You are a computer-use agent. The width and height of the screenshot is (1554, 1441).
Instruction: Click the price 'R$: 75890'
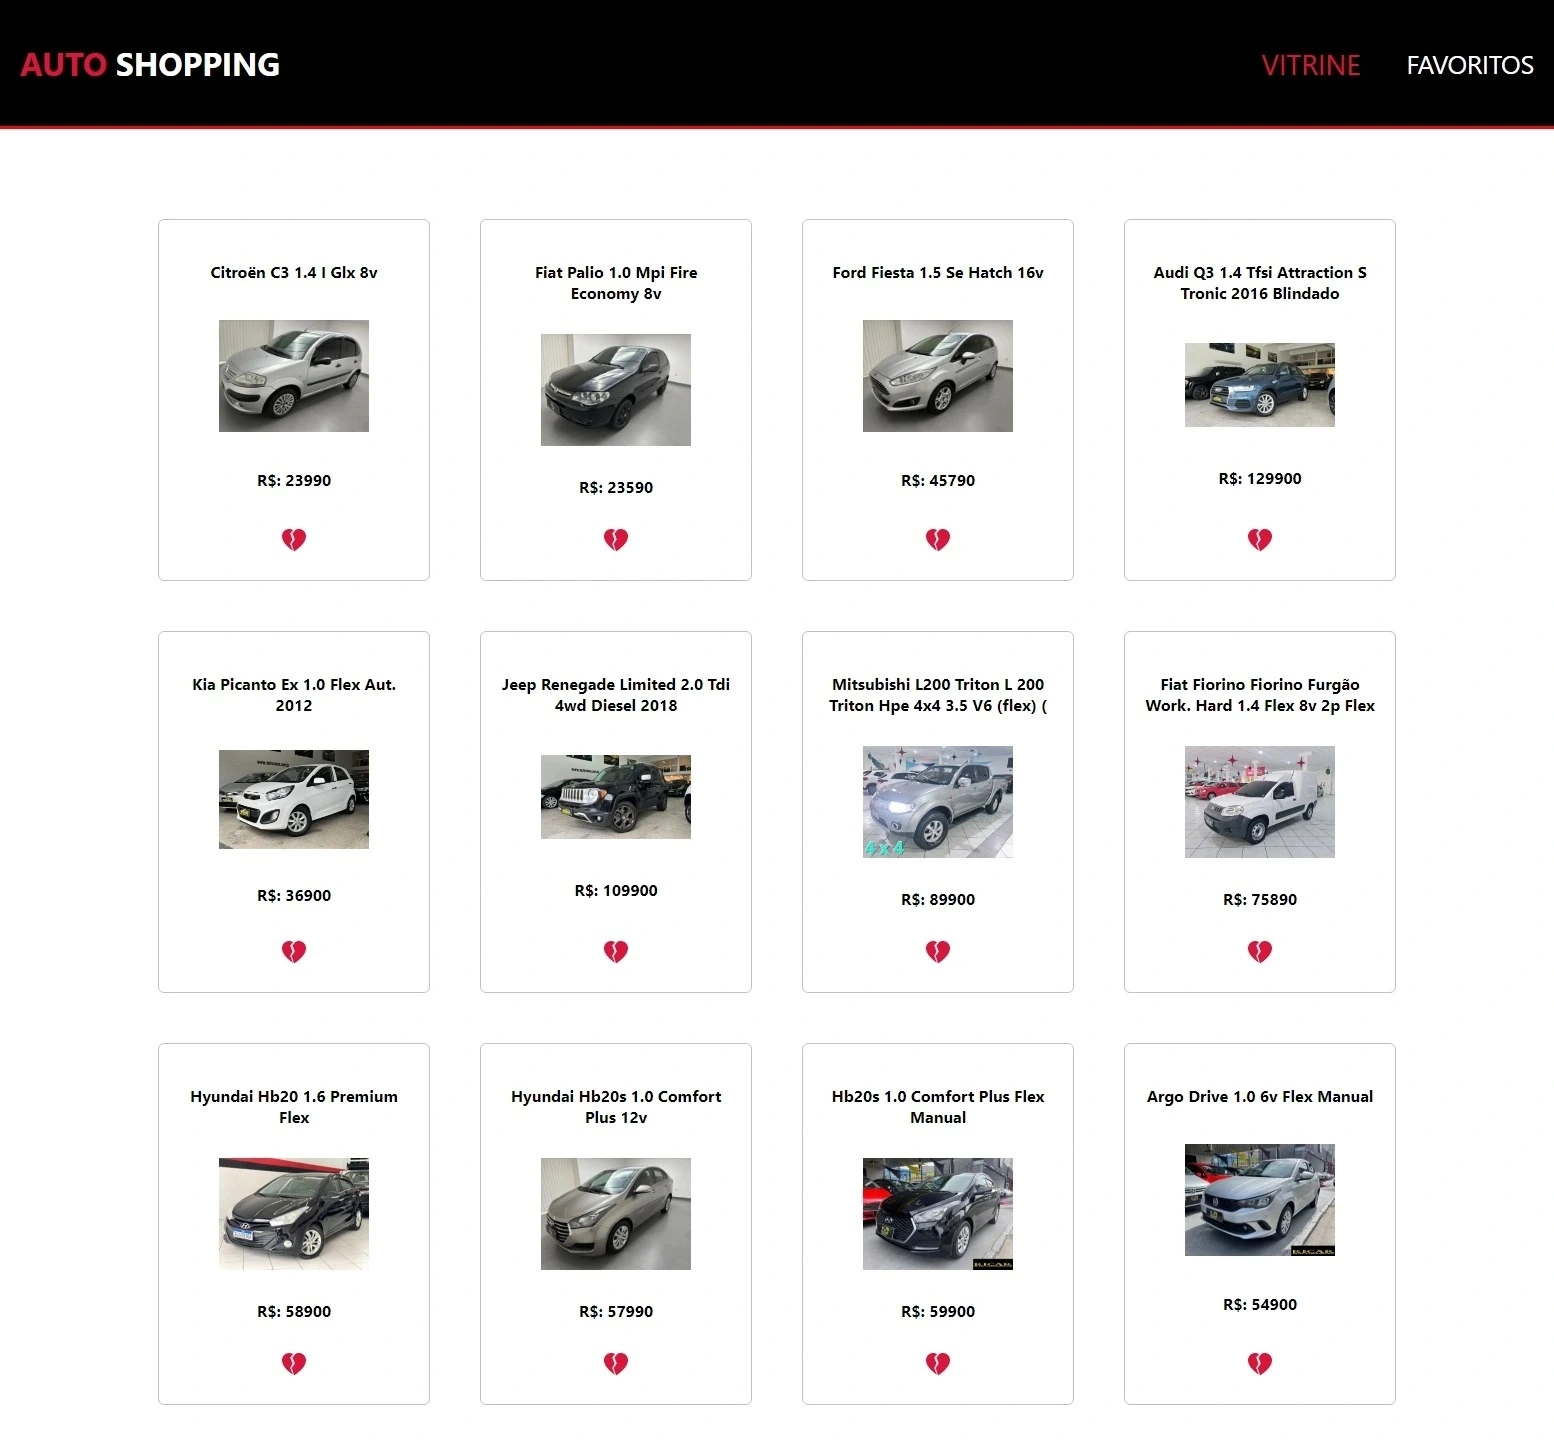[1260, 900]
